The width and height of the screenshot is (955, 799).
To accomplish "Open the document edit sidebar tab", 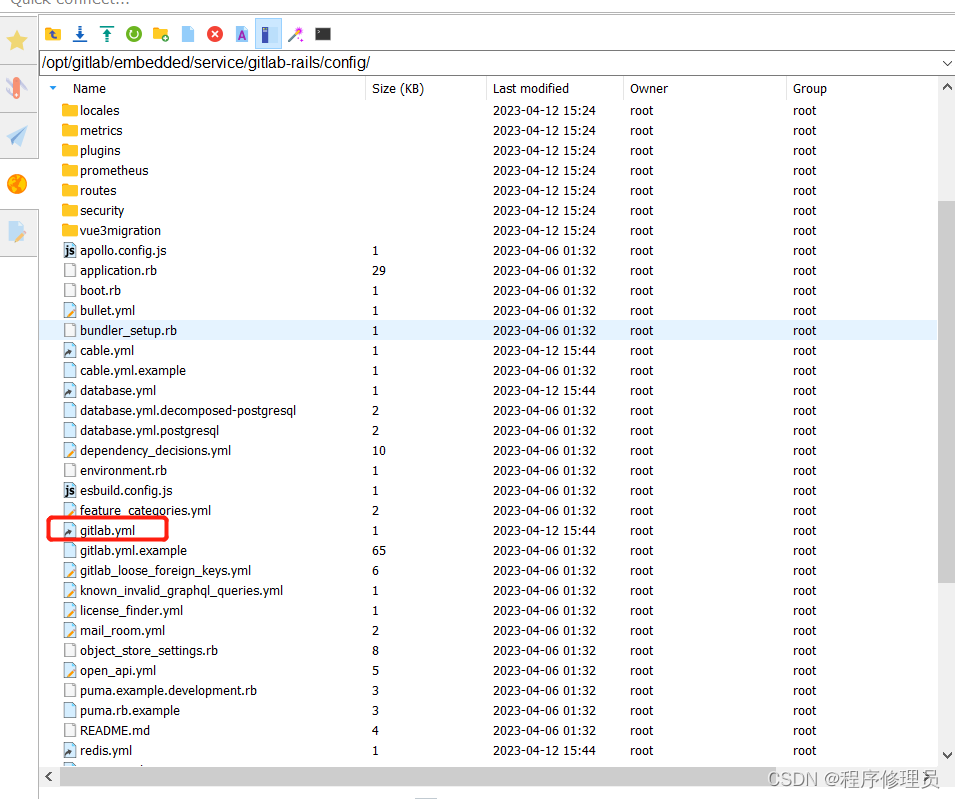I will click(x=17, y=232).
